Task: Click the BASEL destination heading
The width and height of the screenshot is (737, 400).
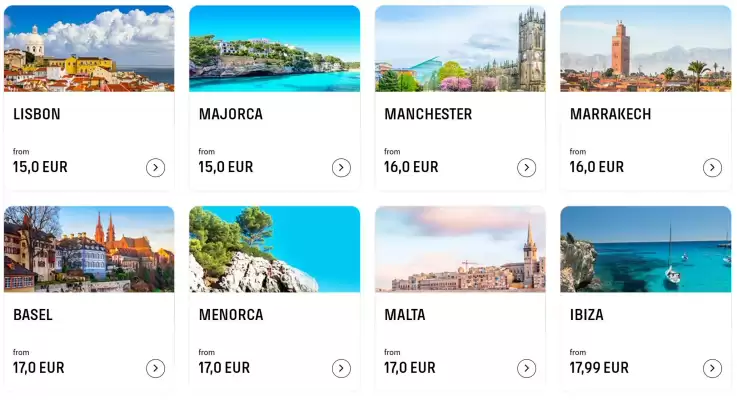Action: [33, 315]
